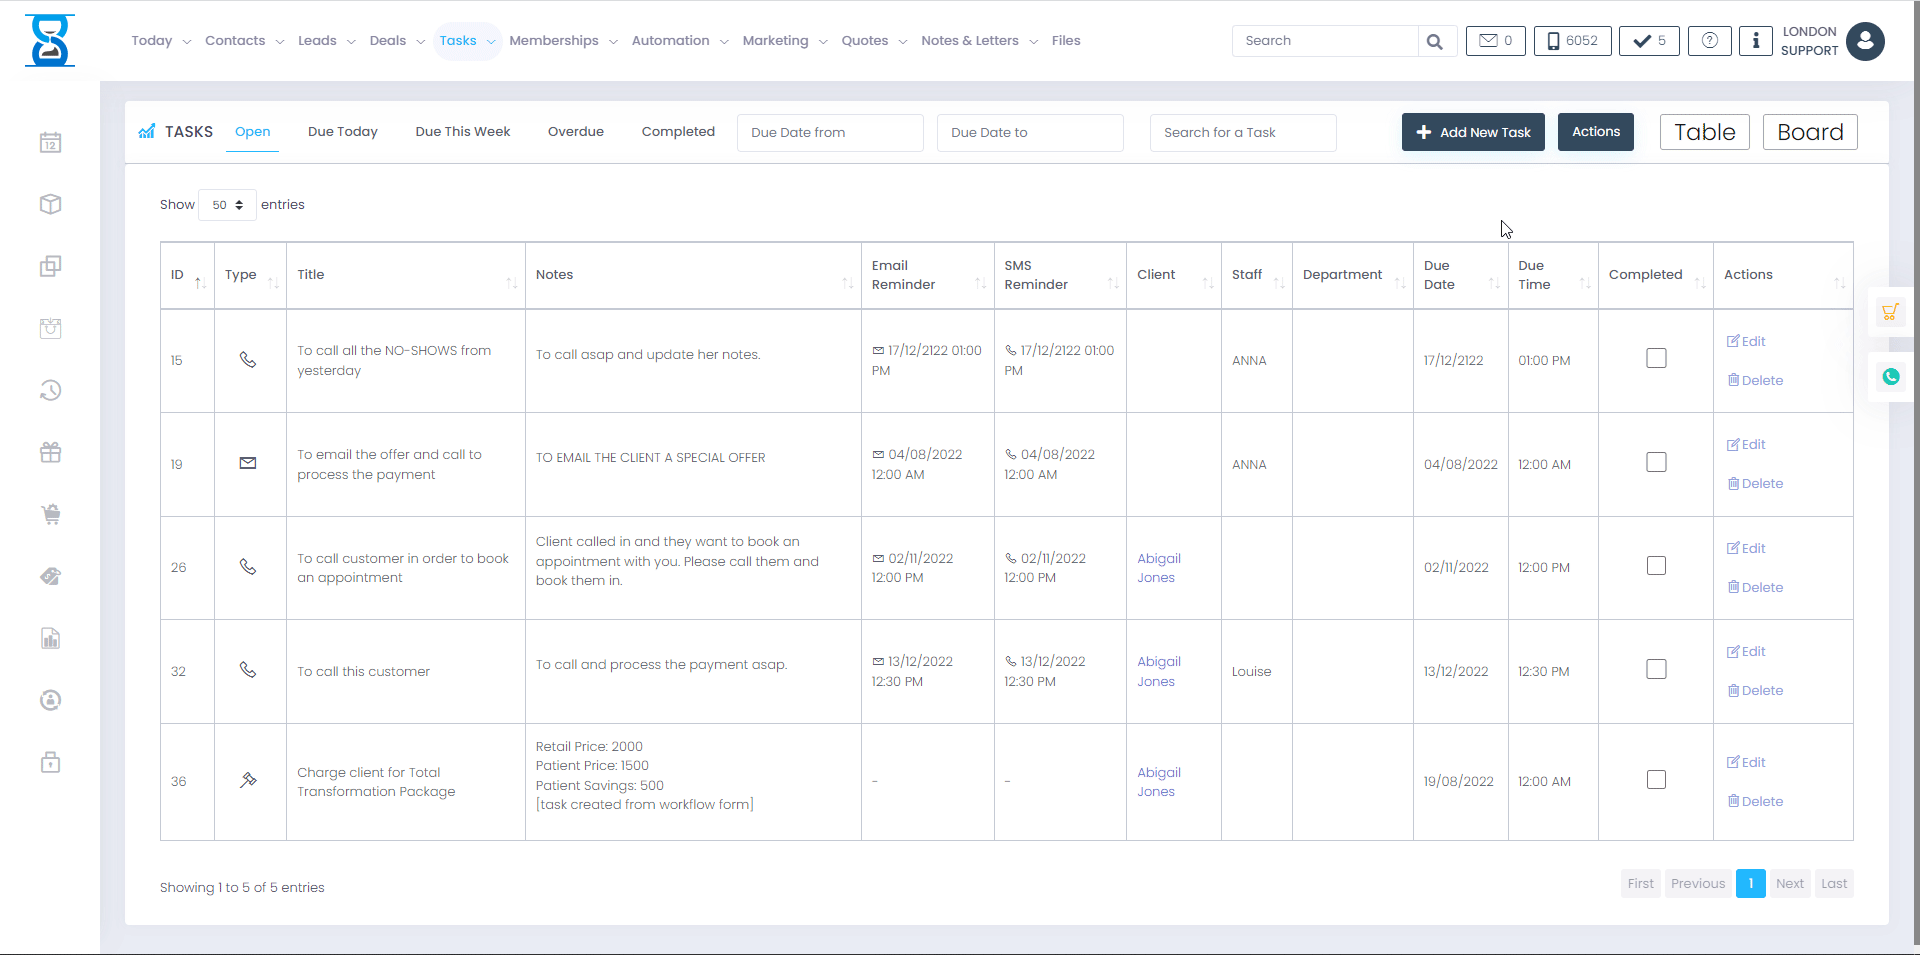The height and width of the screenshot is (955, 1920).
Task: Open the user profile avatar icon
Action: coord(1865,41)
